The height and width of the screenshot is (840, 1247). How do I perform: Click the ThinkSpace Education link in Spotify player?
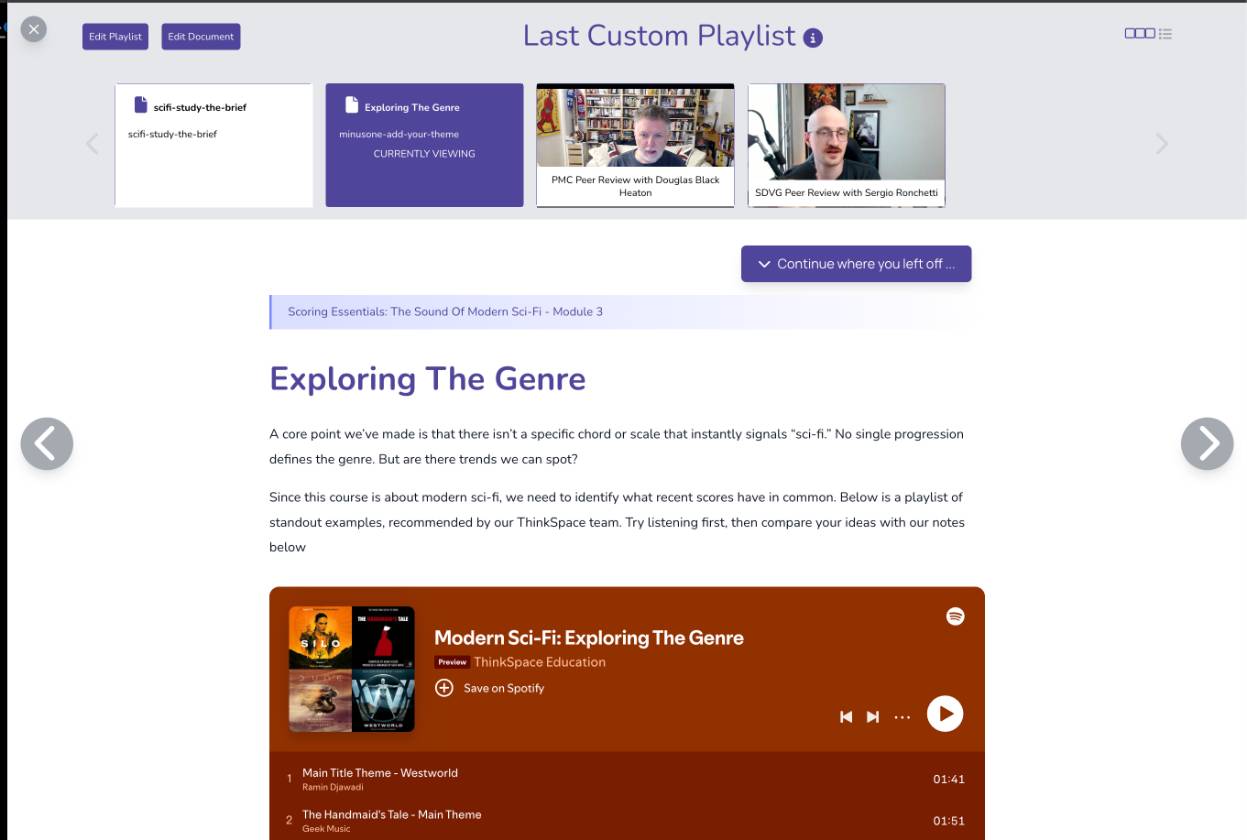540,662
